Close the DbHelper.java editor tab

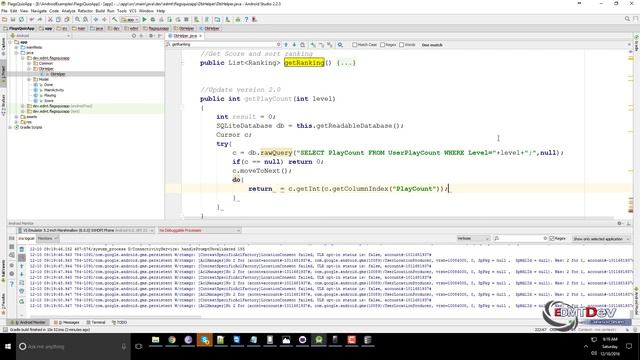click(x=200, y=36)
